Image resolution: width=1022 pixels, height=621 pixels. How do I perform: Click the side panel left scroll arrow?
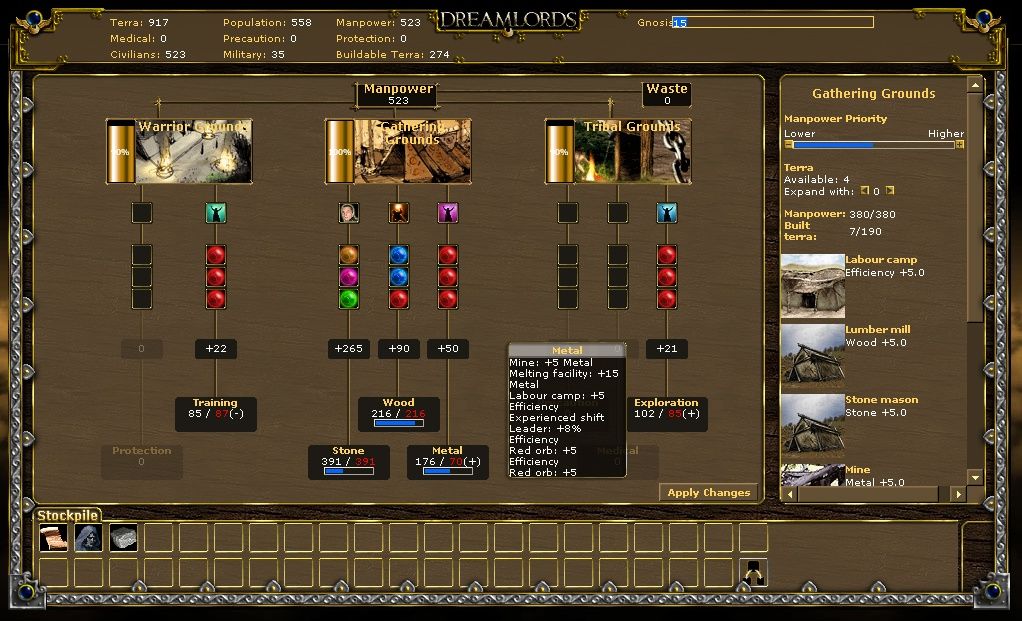[791, 495]
